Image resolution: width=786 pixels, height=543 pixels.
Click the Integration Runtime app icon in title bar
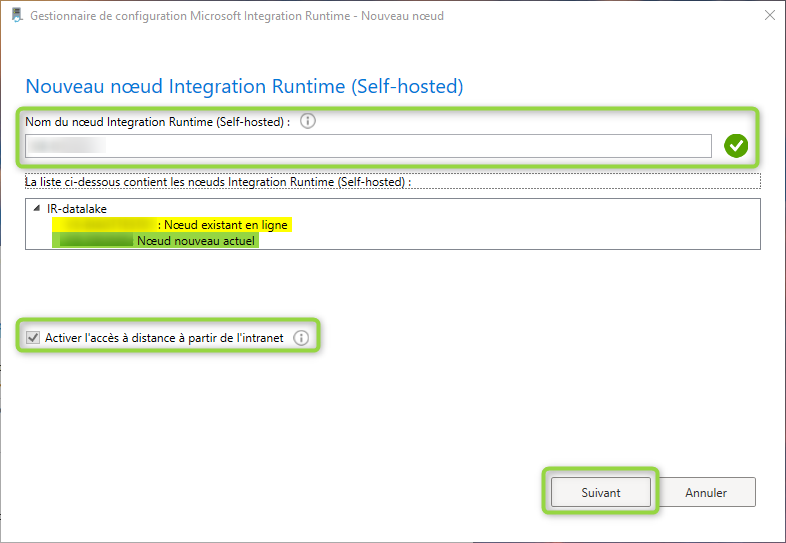(18, 15)
